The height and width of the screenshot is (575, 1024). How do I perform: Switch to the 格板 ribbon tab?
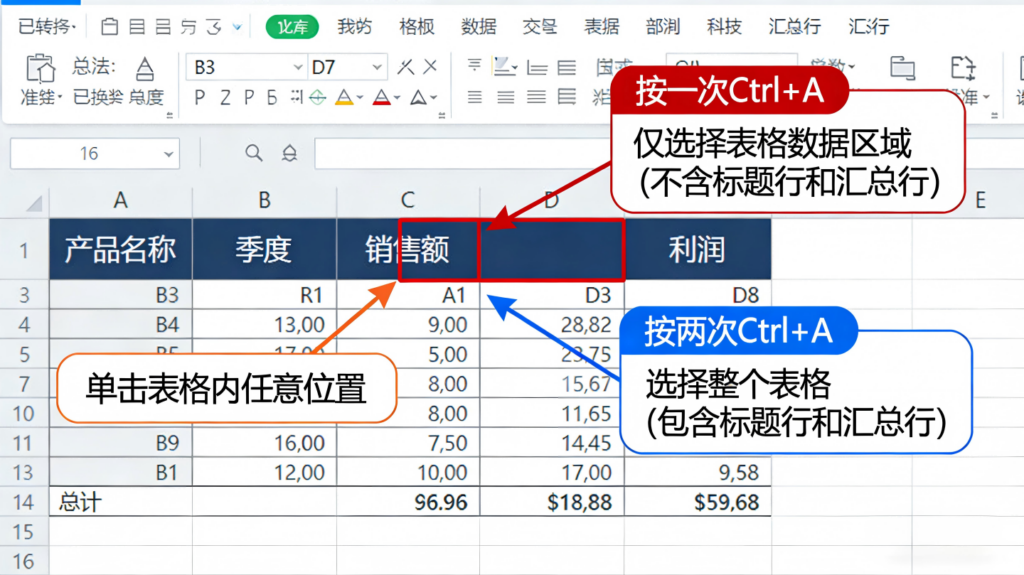(417, 27)
